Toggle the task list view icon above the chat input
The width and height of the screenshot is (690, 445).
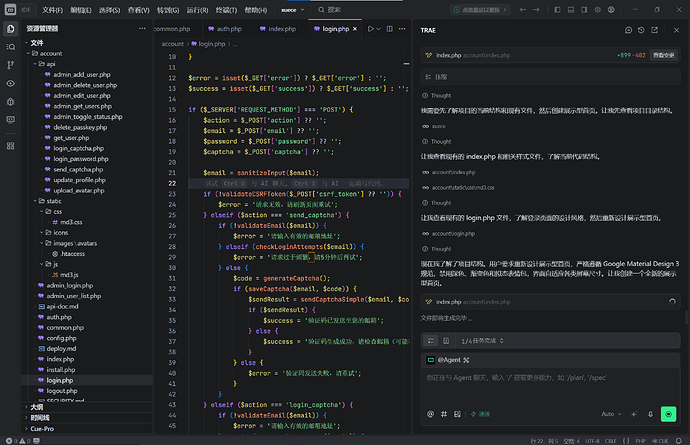click(x=431, y=341)
